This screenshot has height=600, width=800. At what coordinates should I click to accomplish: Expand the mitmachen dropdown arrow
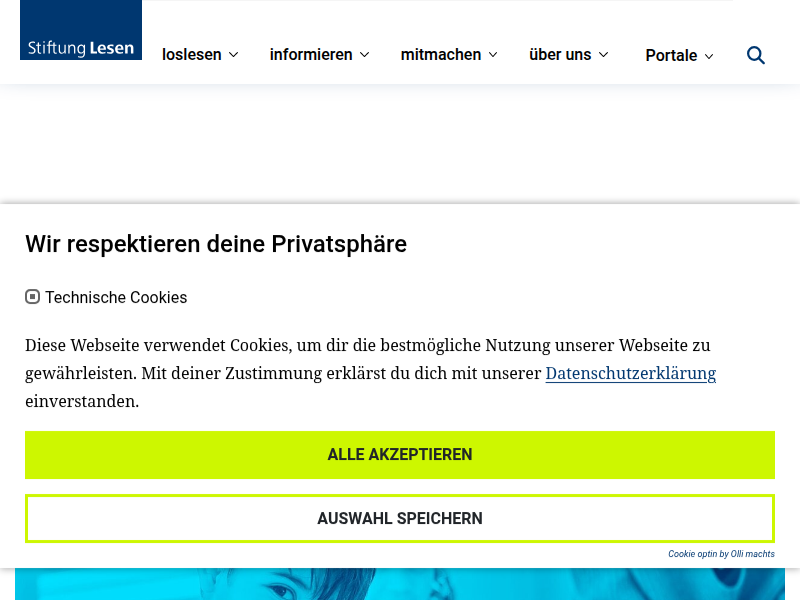[493, 55]
